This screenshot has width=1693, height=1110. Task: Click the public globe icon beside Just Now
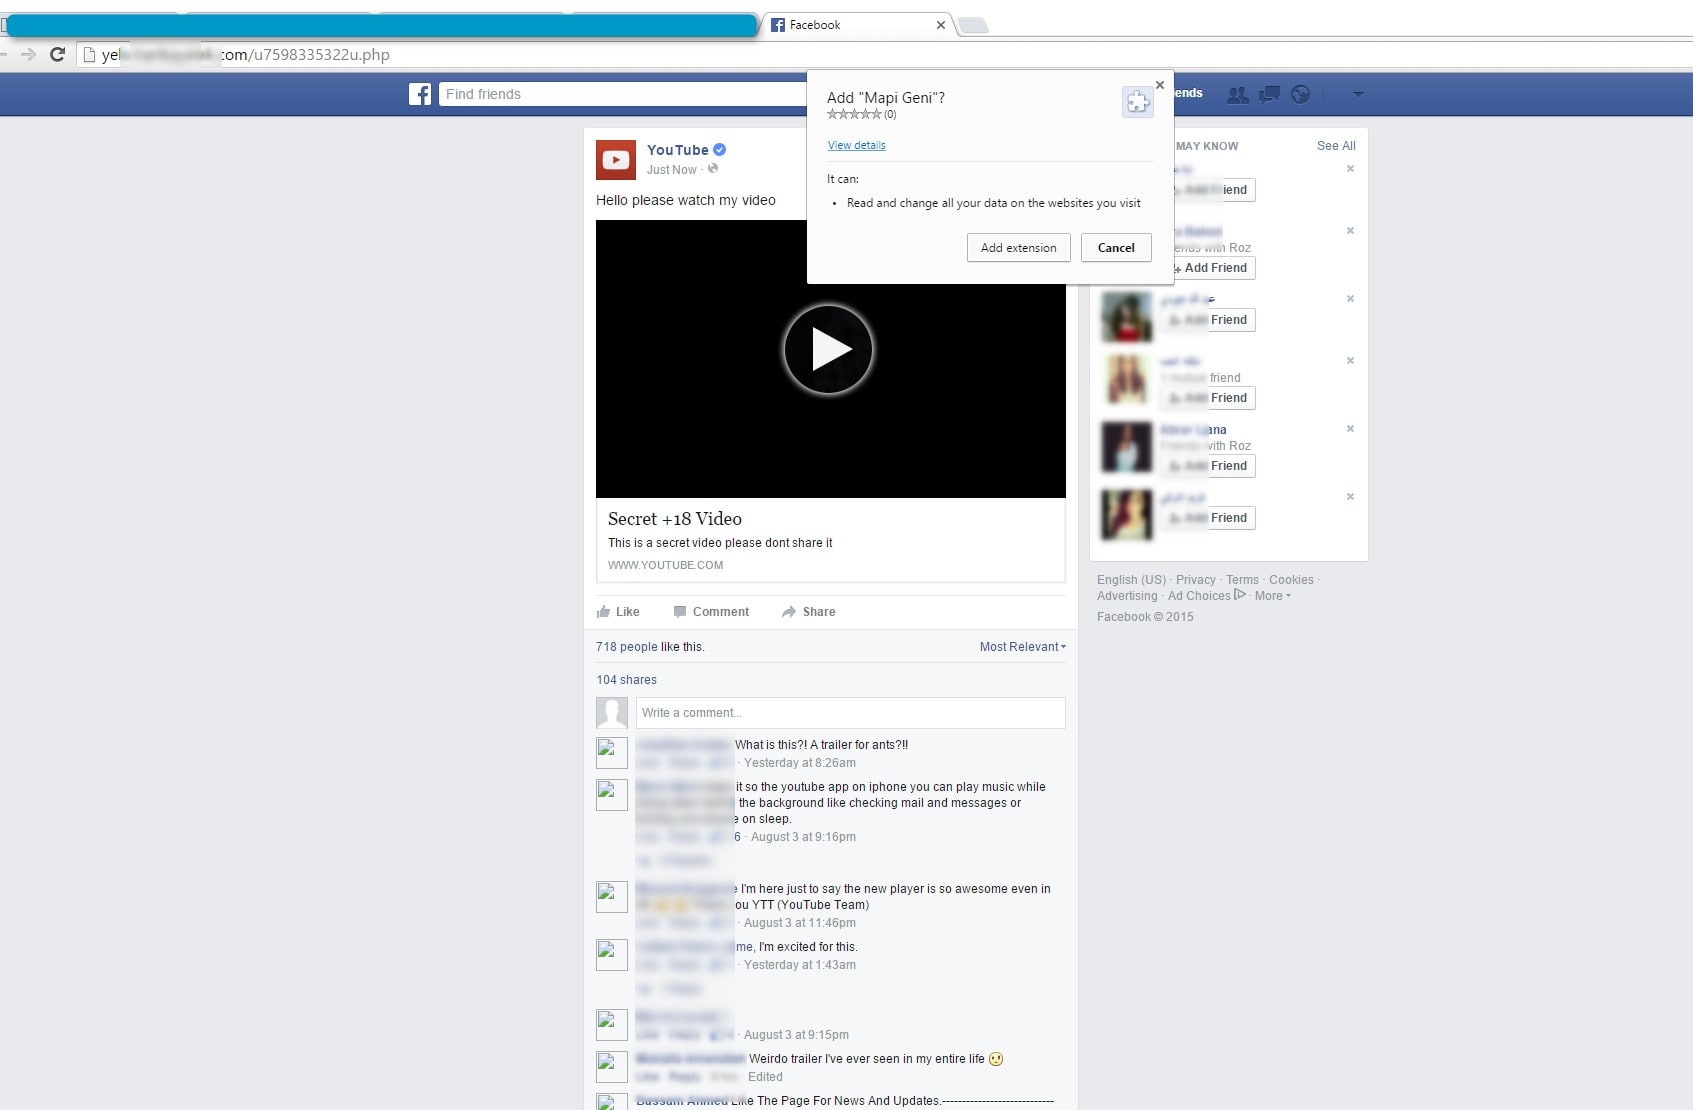click(x=713, y=169)
